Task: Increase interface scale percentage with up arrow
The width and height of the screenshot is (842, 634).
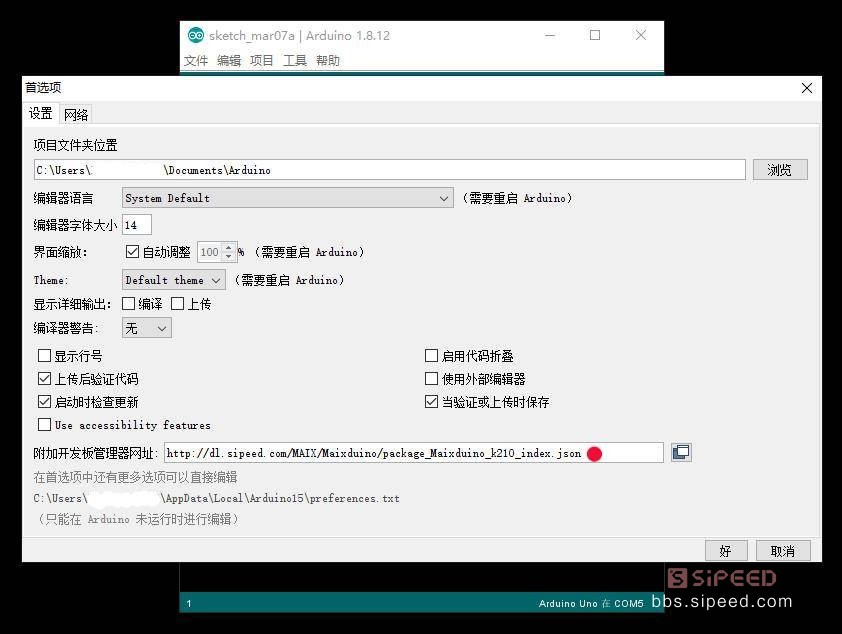Action: click(229, 247)
